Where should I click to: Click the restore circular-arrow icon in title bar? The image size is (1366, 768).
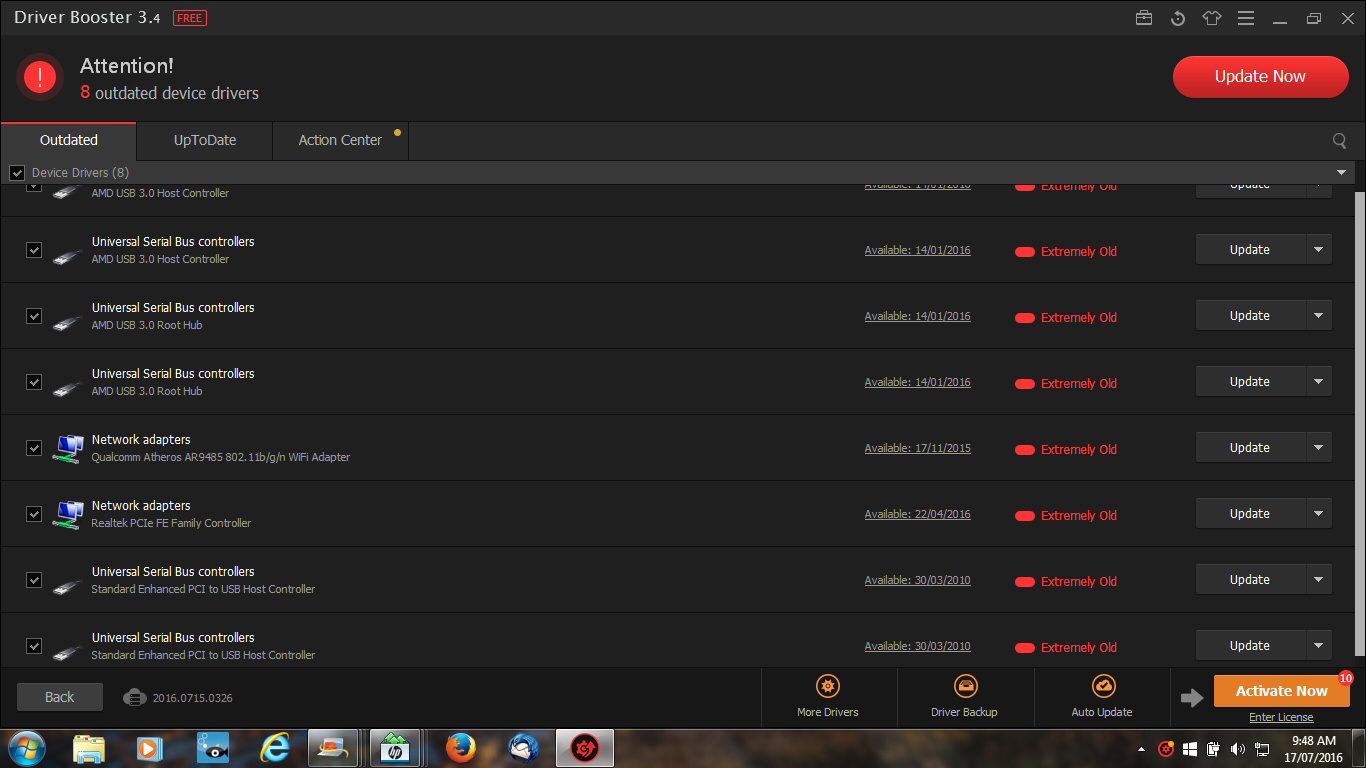click(x=1178, y=18)
